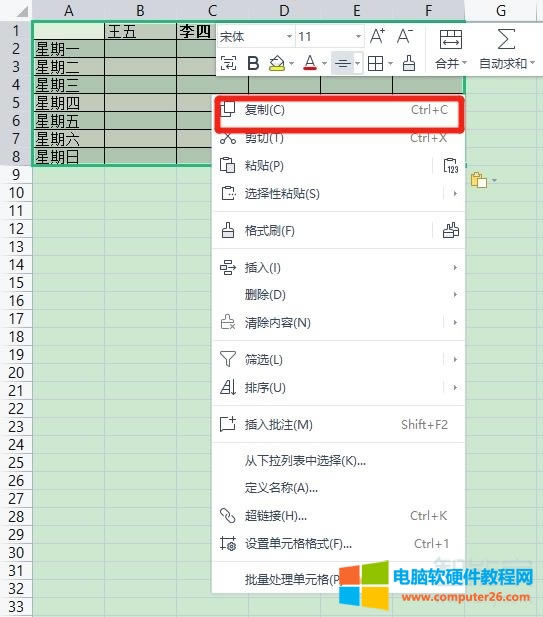The image size is (543, 617).
Task: Expand the Filter submenu arrow
Action: click(455, 360)
